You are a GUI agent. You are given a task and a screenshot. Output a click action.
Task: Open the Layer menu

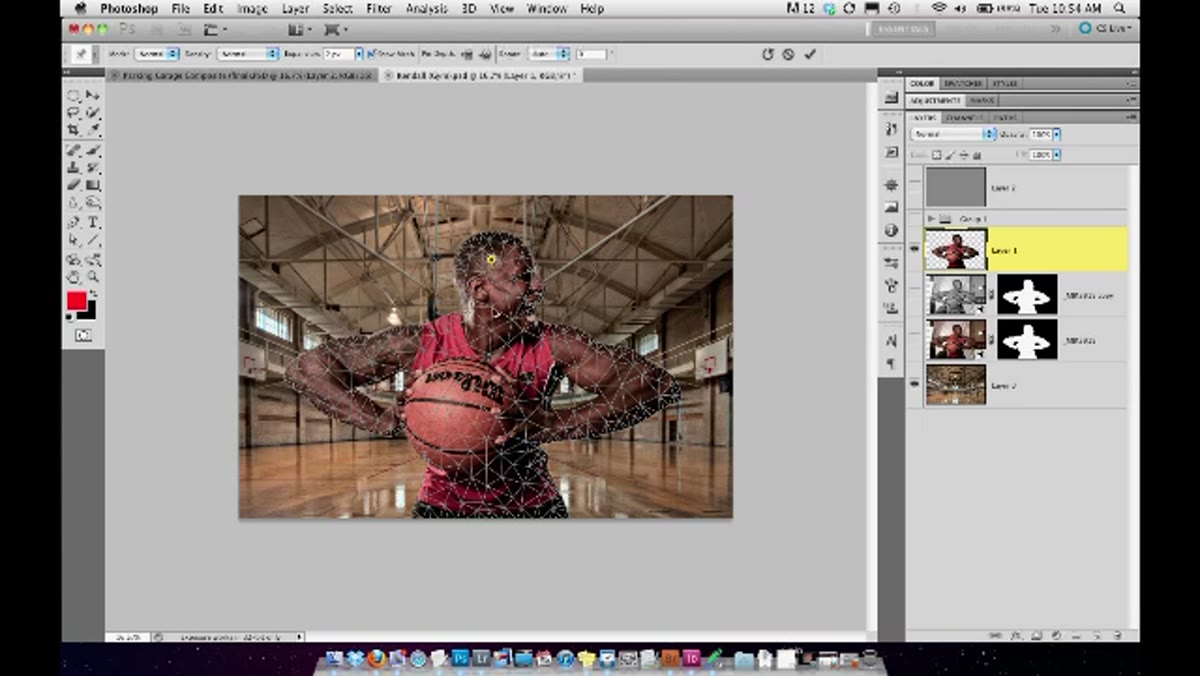(x=295, y=9)
